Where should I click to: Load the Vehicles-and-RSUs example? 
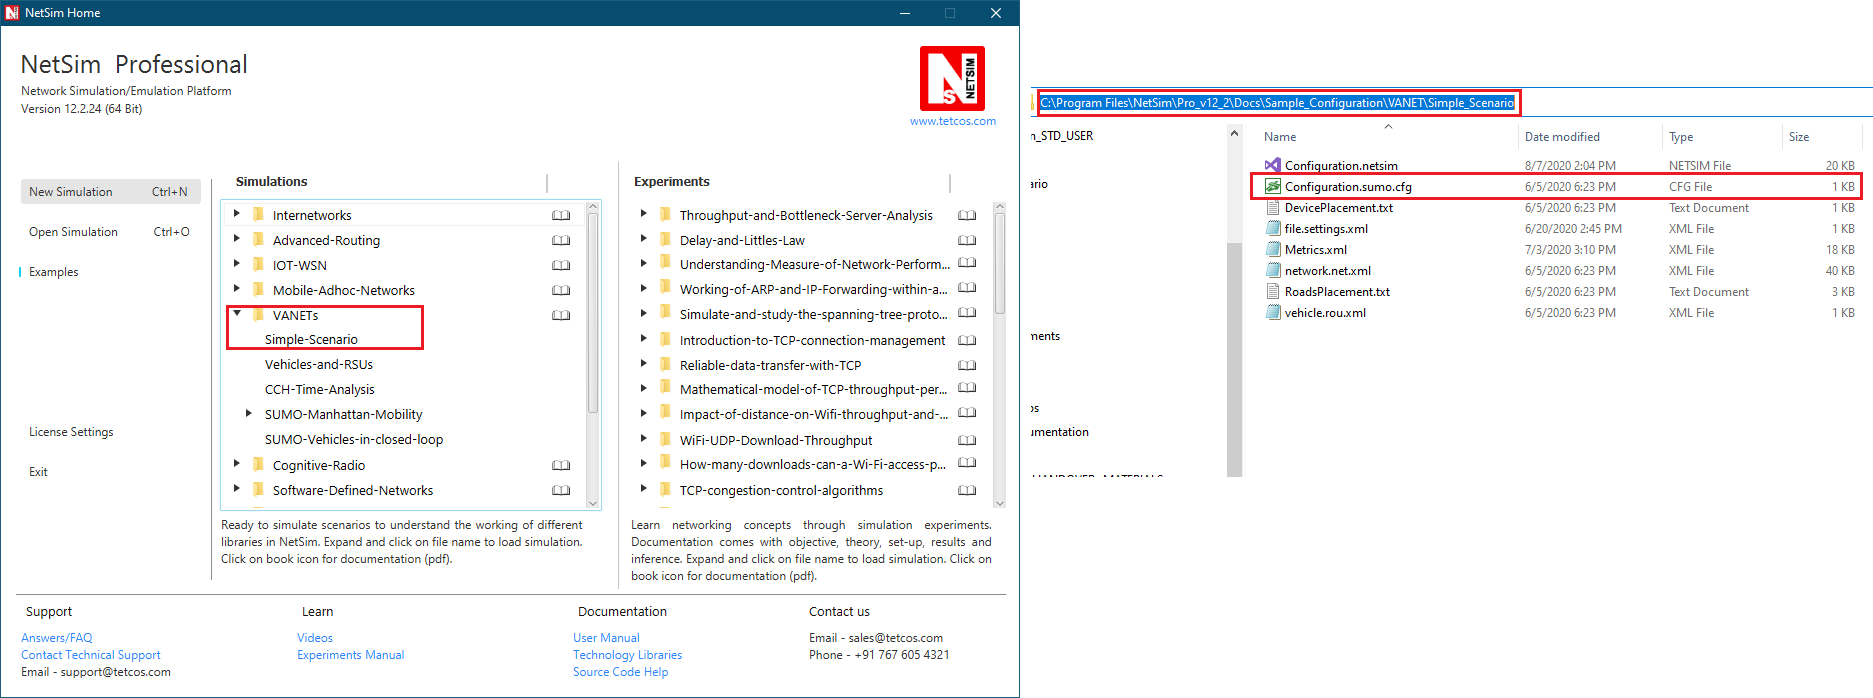tap(319, 365)
